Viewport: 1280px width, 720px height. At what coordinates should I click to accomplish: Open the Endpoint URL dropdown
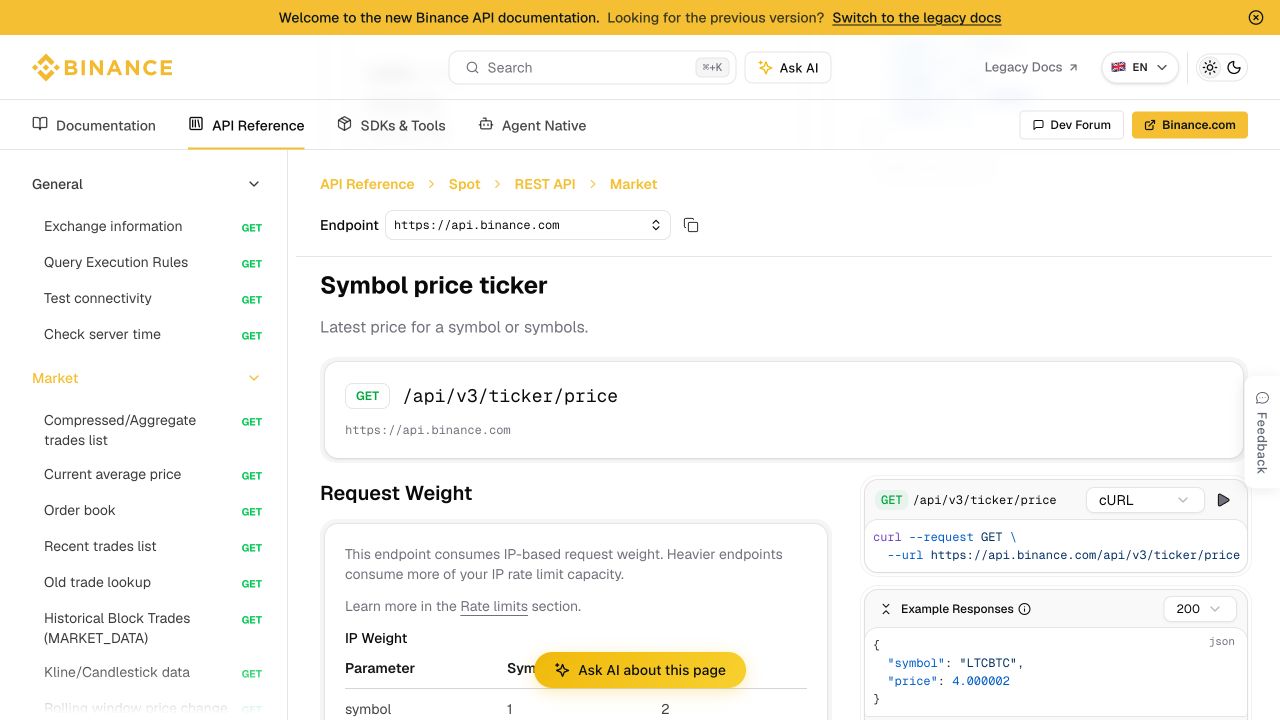527,225
